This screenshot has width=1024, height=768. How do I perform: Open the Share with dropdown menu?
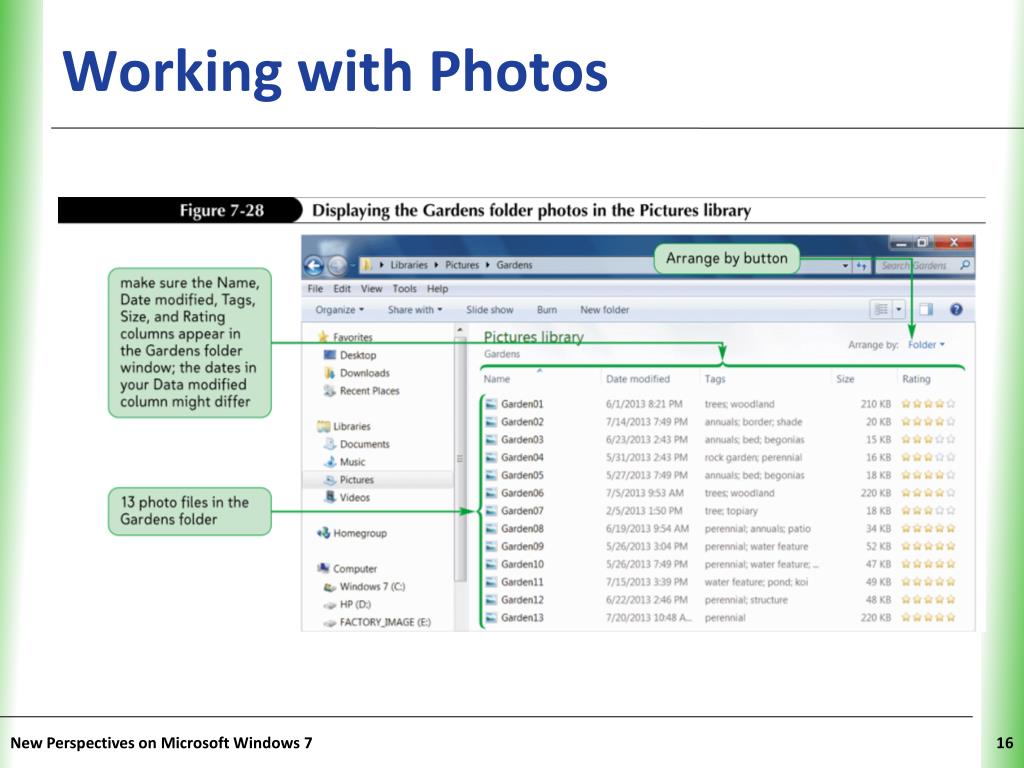(415, 310)
